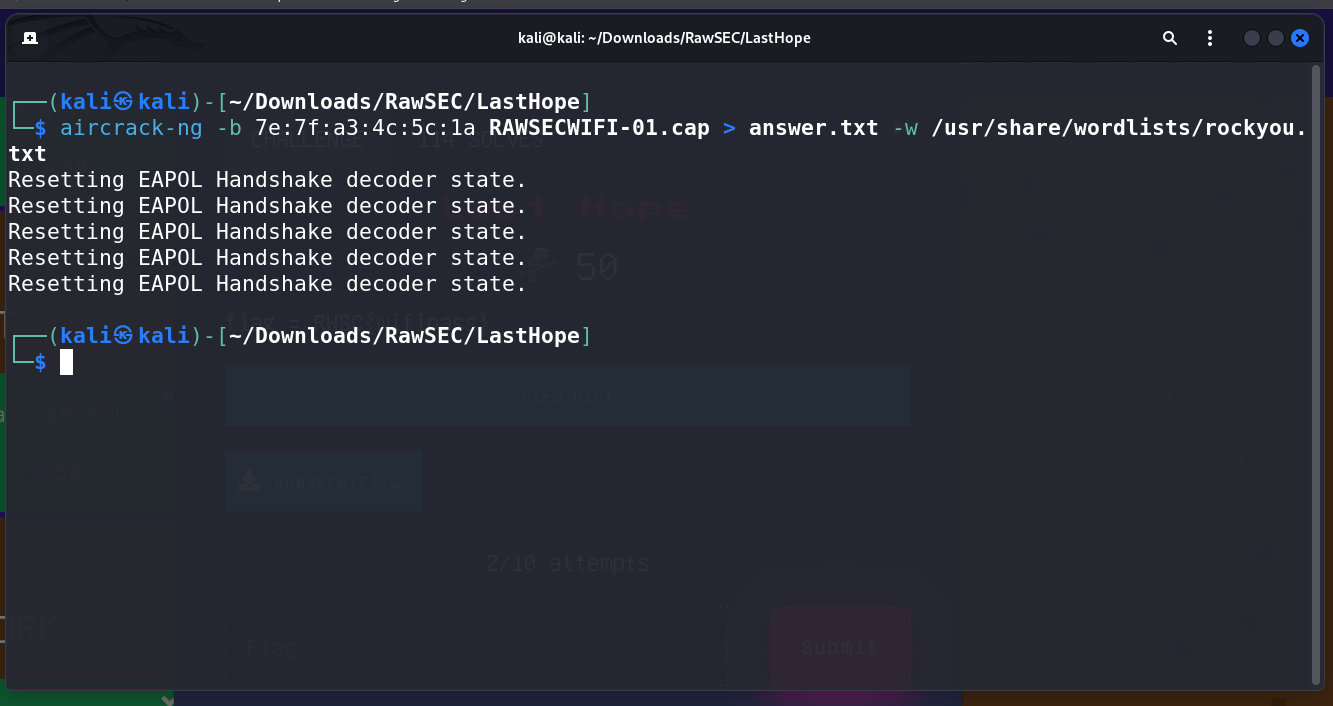Click the cursor block at the empty prompt
Viewport: 1333px width, 706px height.
[x=67, y=362]
